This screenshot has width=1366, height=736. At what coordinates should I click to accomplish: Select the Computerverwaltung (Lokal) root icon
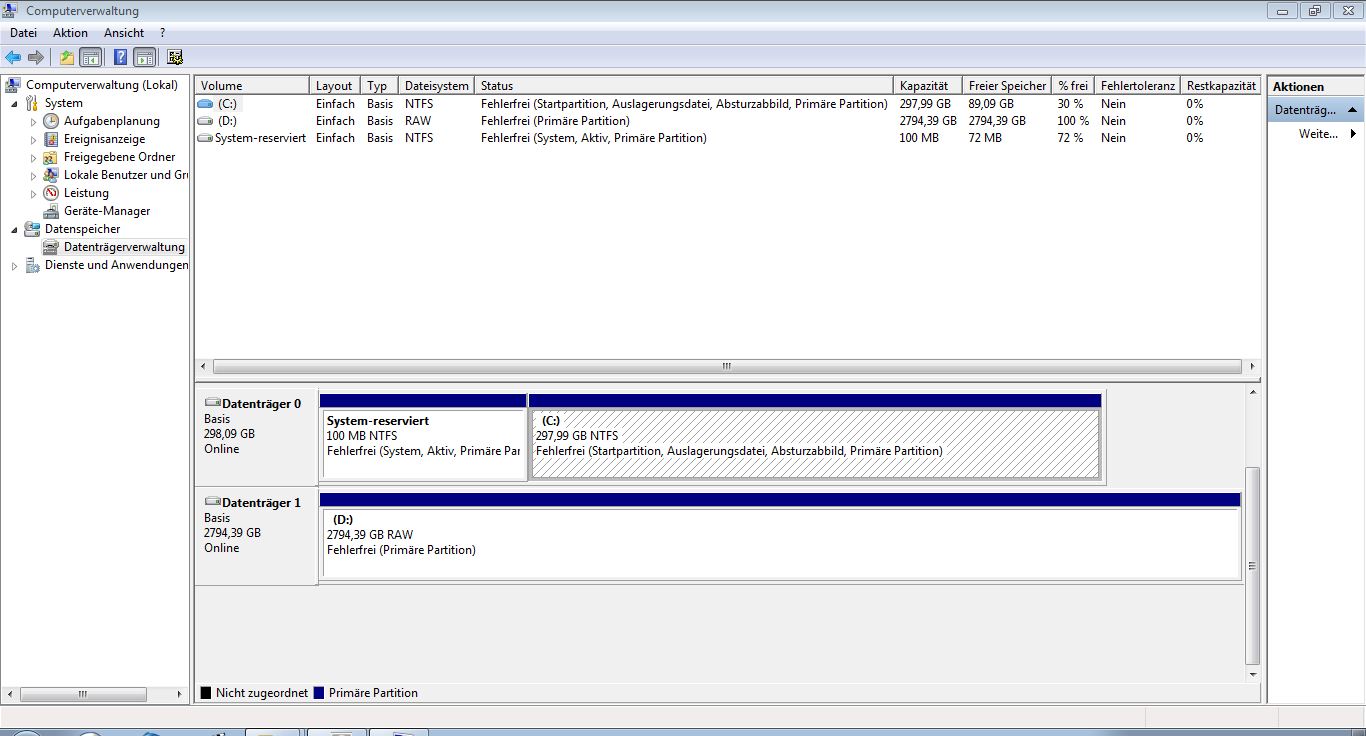14,85
